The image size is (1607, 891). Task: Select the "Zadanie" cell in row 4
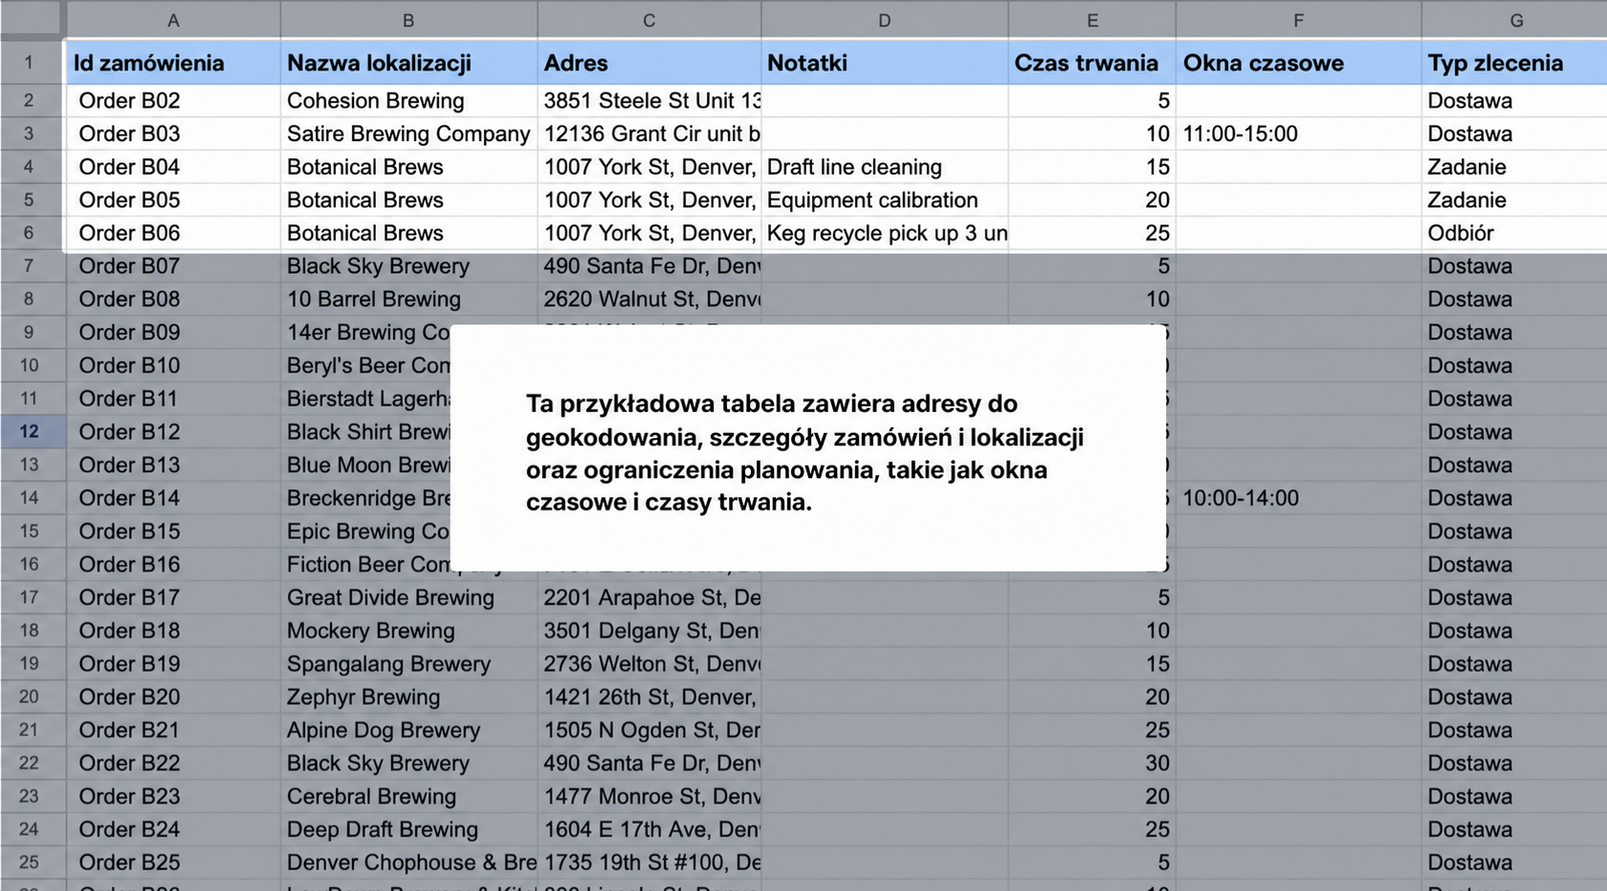[1514, 167]
